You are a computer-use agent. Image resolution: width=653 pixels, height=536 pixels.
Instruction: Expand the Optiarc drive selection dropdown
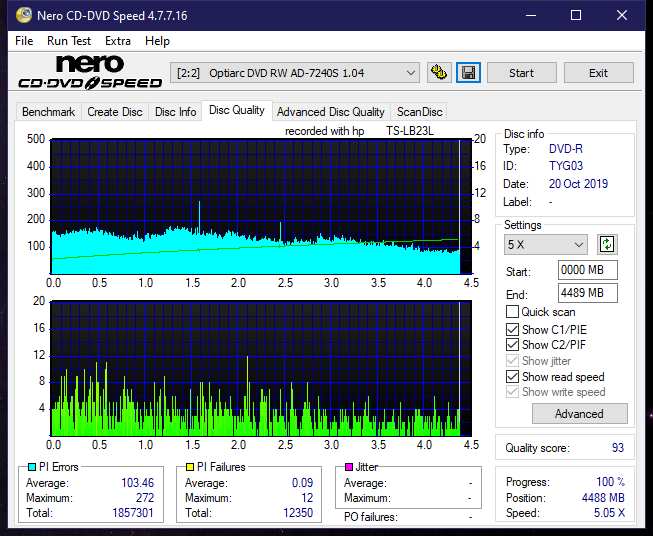[x=295, y=73]
